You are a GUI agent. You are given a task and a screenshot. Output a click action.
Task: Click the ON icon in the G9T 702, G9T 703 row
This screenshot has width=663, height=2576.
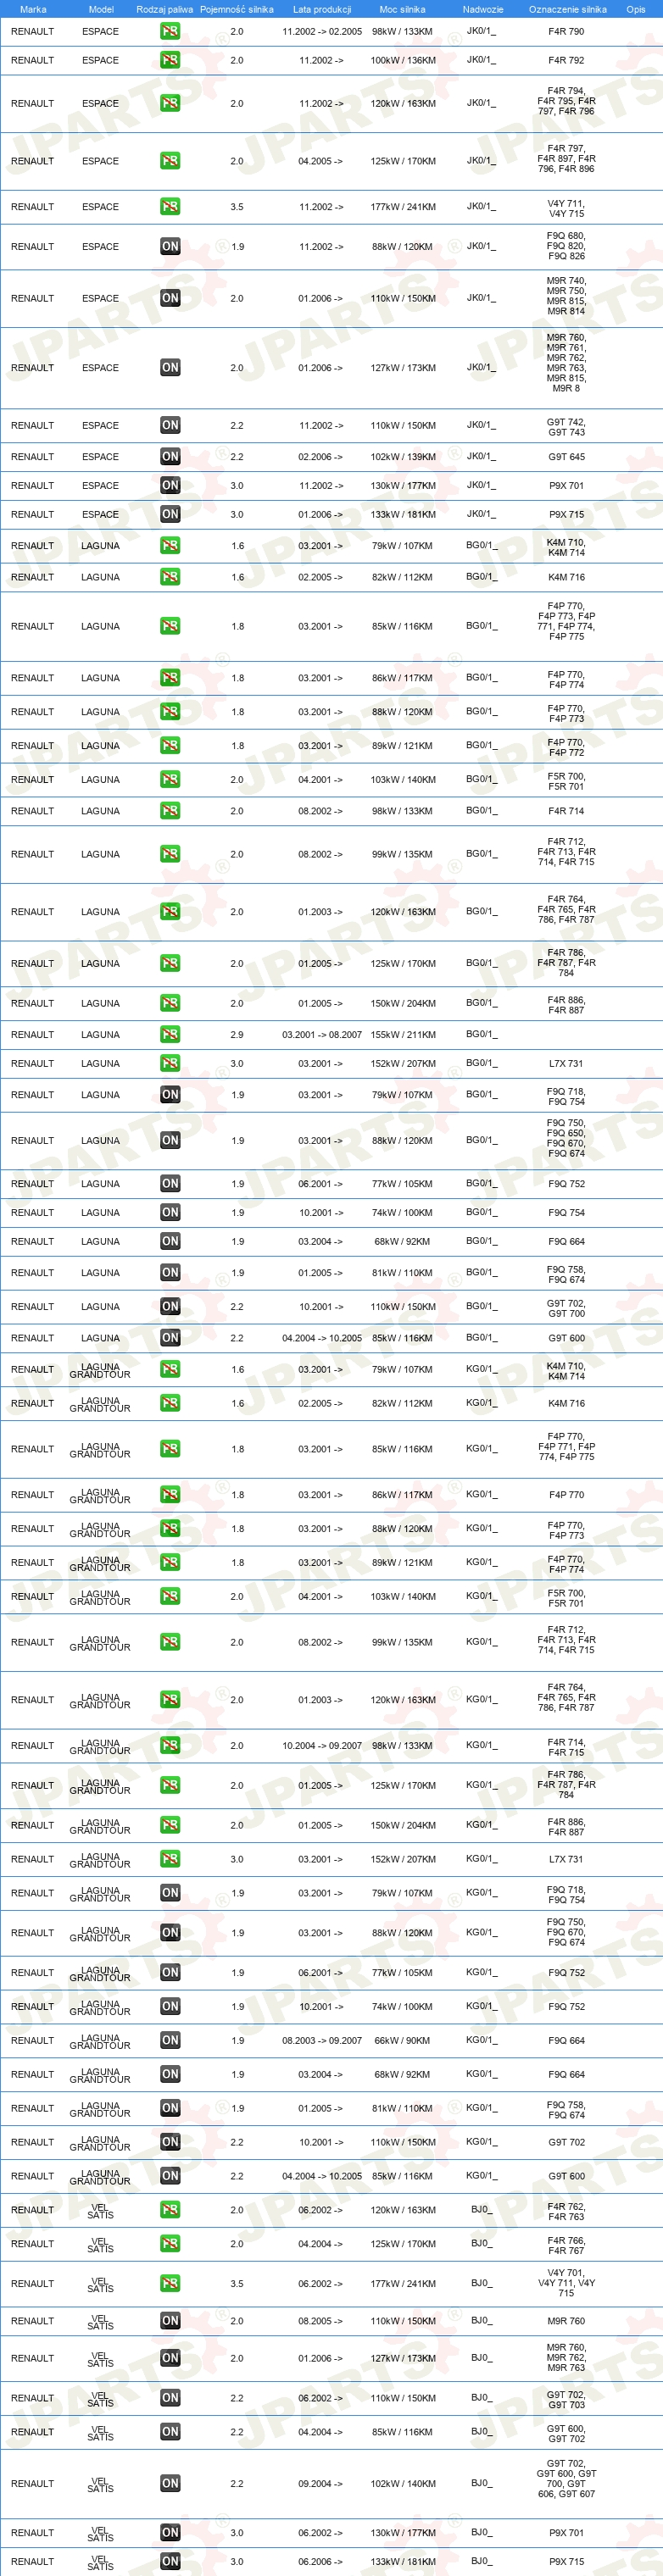pyautogui.click(x=170, y=2397)
